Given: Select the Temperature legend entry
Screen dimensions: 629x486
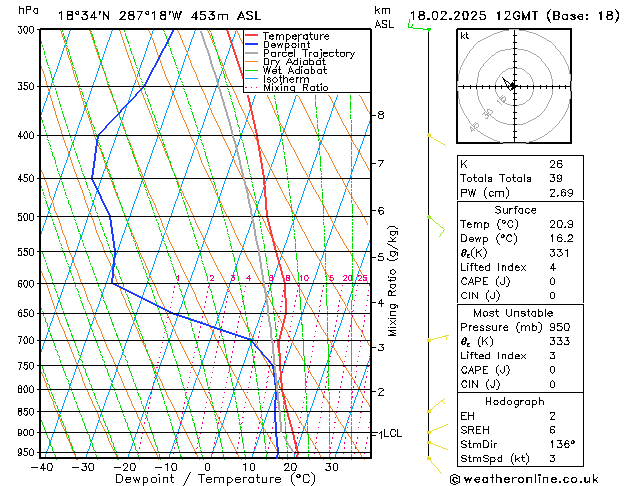Looking at the screenshot, I should pos(296,36).
